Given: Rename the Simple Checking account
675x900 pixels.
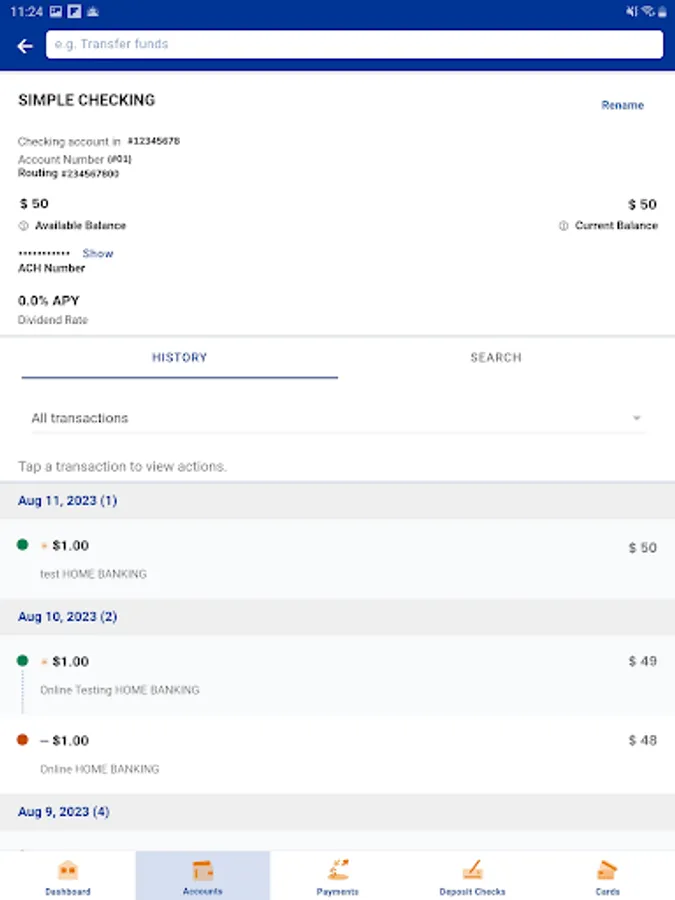Looking at the screenshot, I should (622, 105).
